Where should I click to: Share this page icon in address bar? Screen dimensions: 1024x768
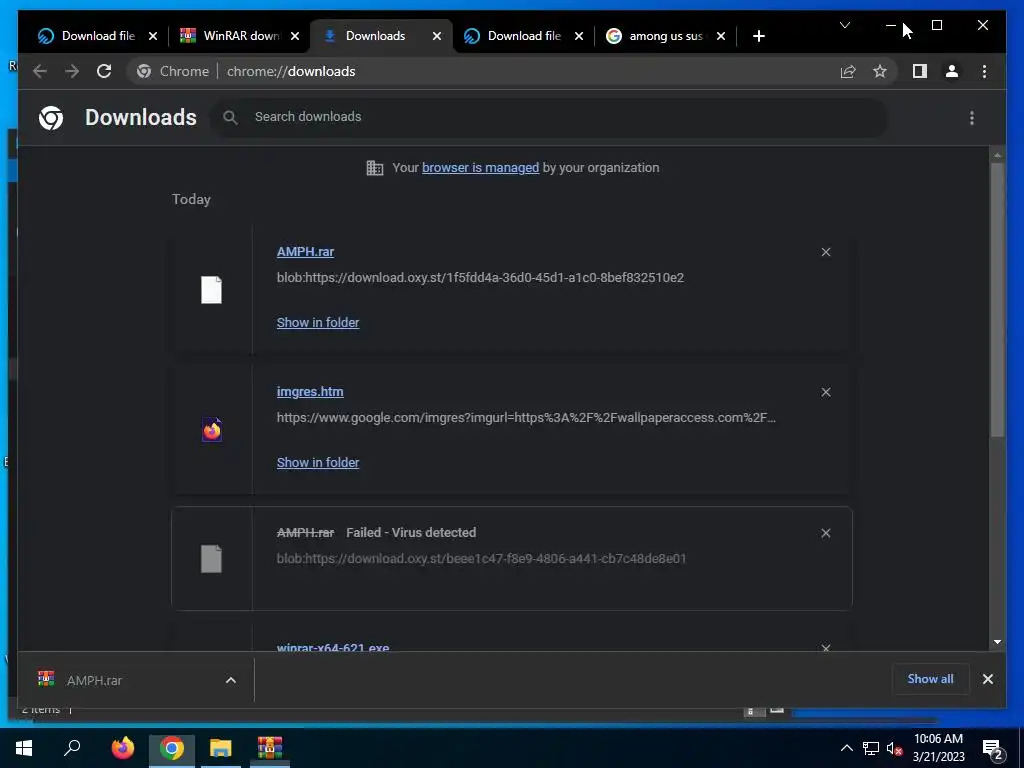(848, 71)
